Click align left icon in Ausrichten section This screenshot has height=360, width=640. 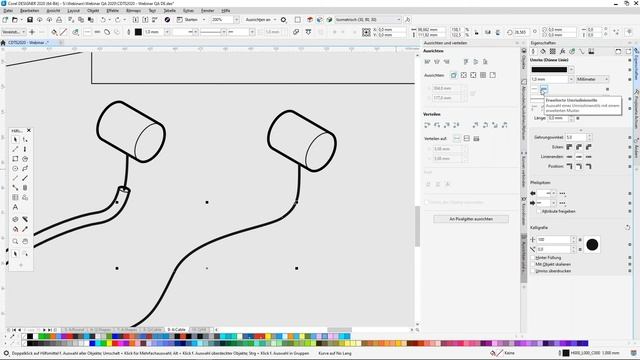(427, 62)
